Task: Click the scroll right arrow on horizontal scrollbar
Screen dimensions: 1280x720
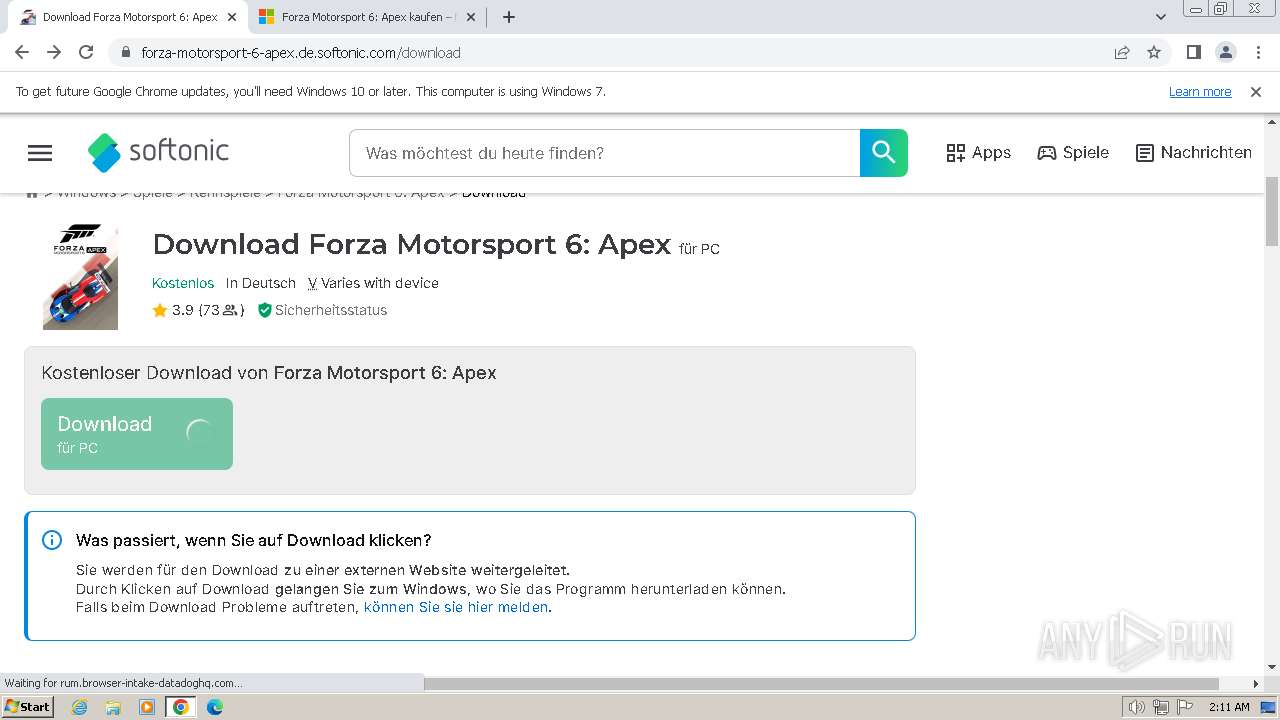Action: pos(1256,684)
